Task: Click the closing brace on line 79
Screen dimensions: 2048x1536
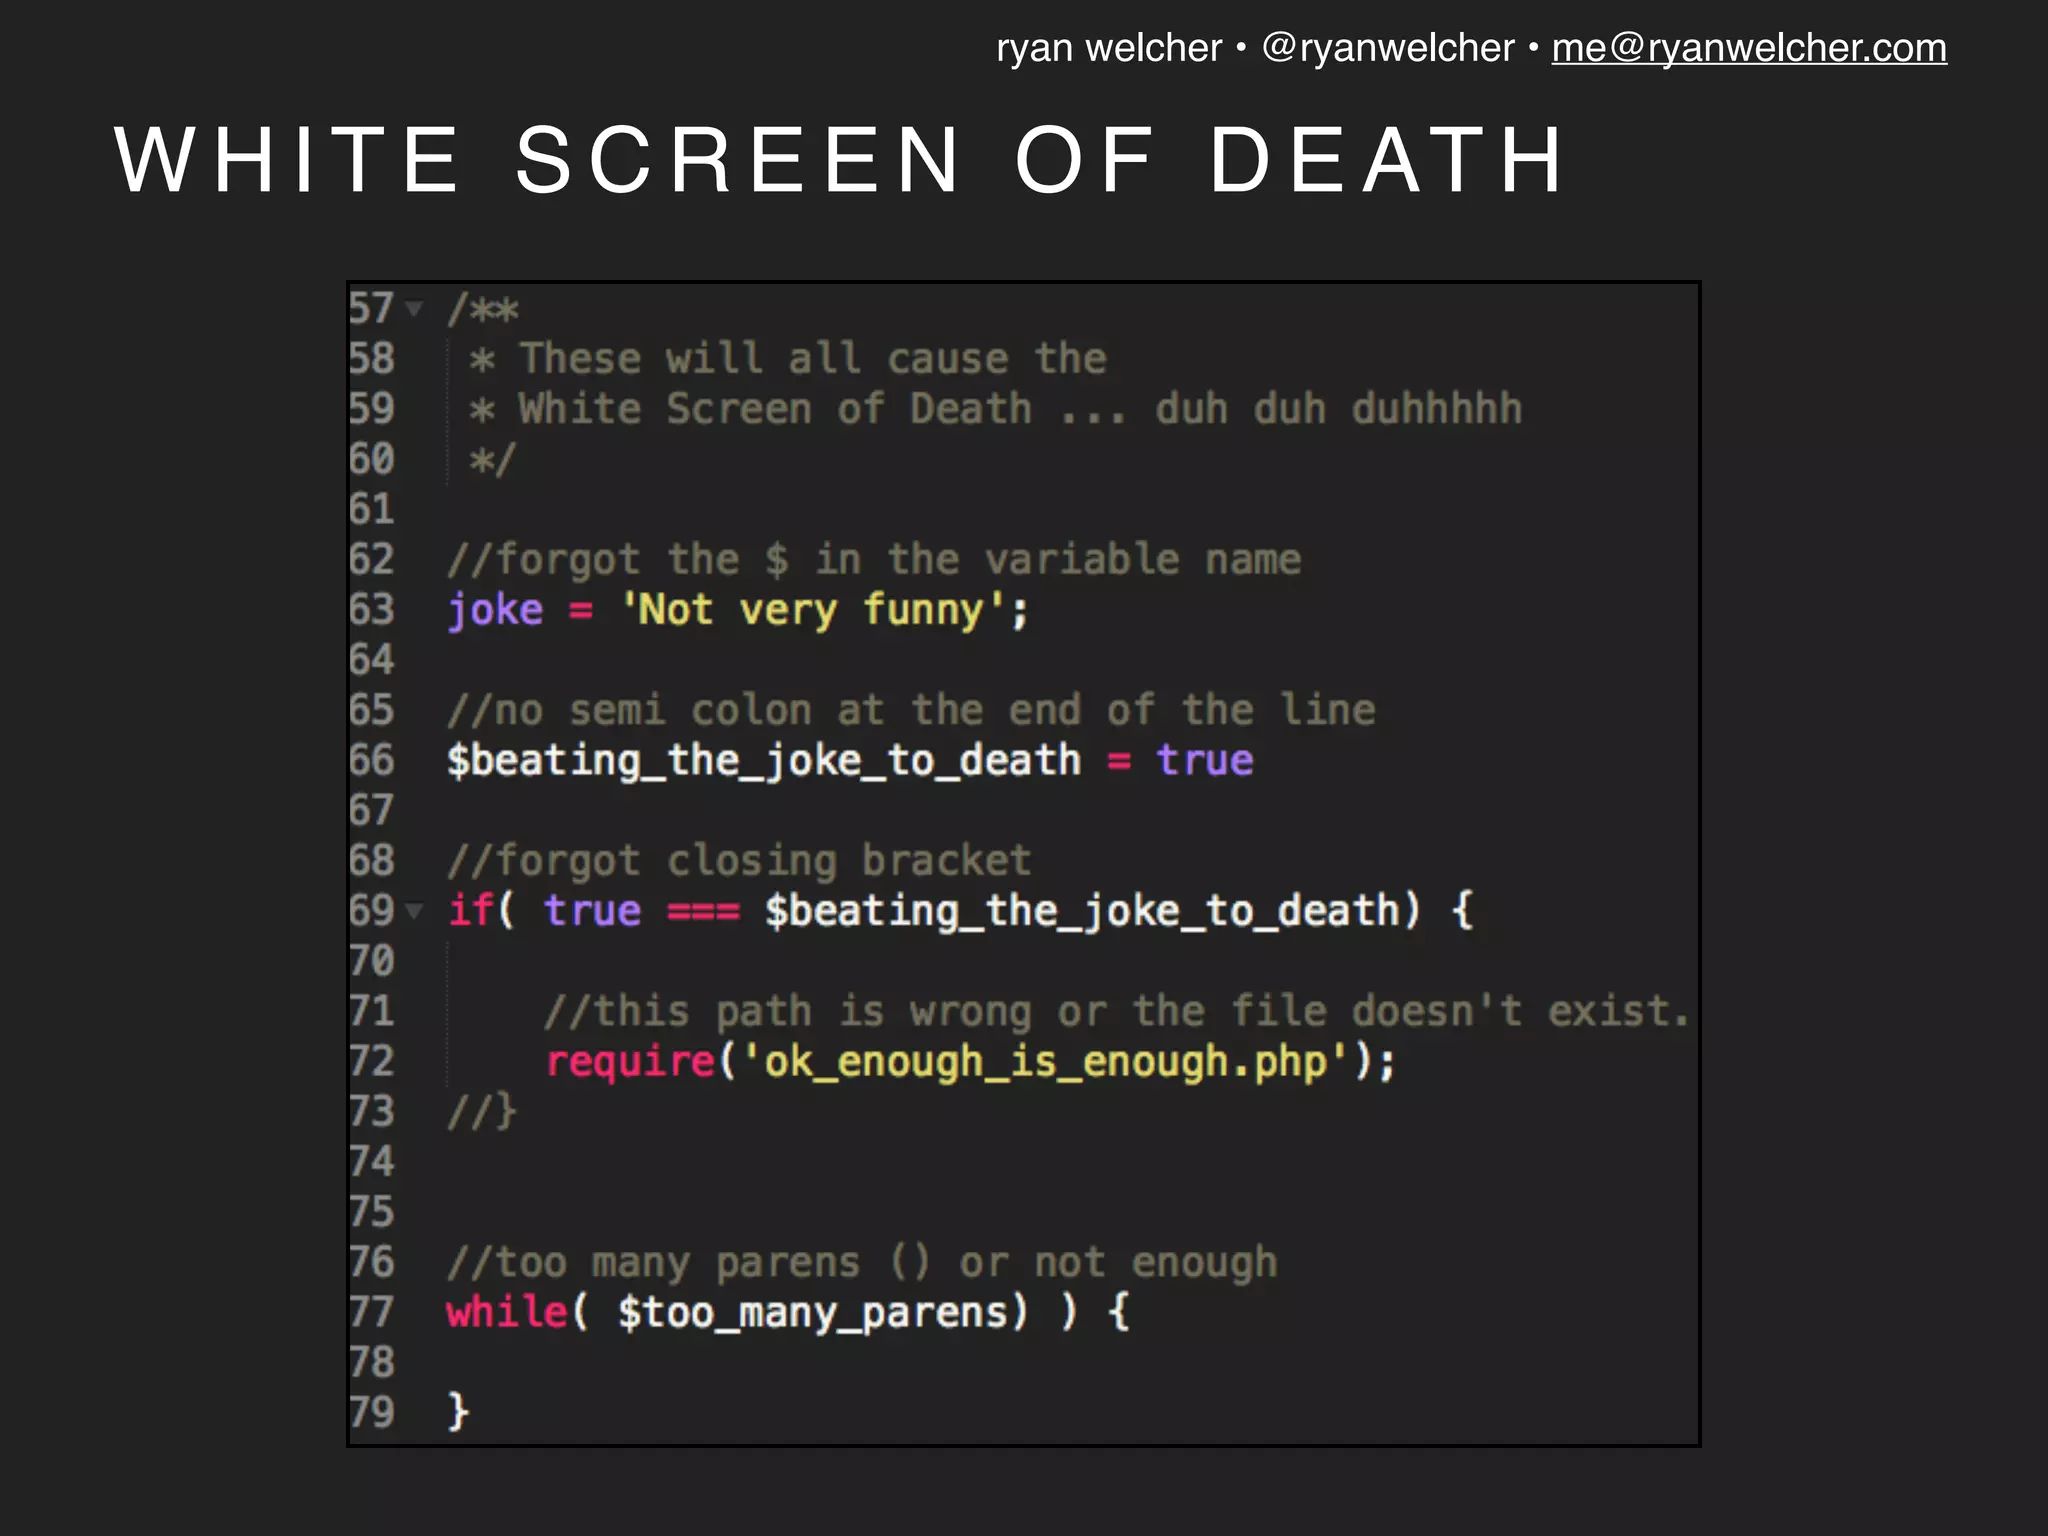Action: click(x=458, y=1412)
